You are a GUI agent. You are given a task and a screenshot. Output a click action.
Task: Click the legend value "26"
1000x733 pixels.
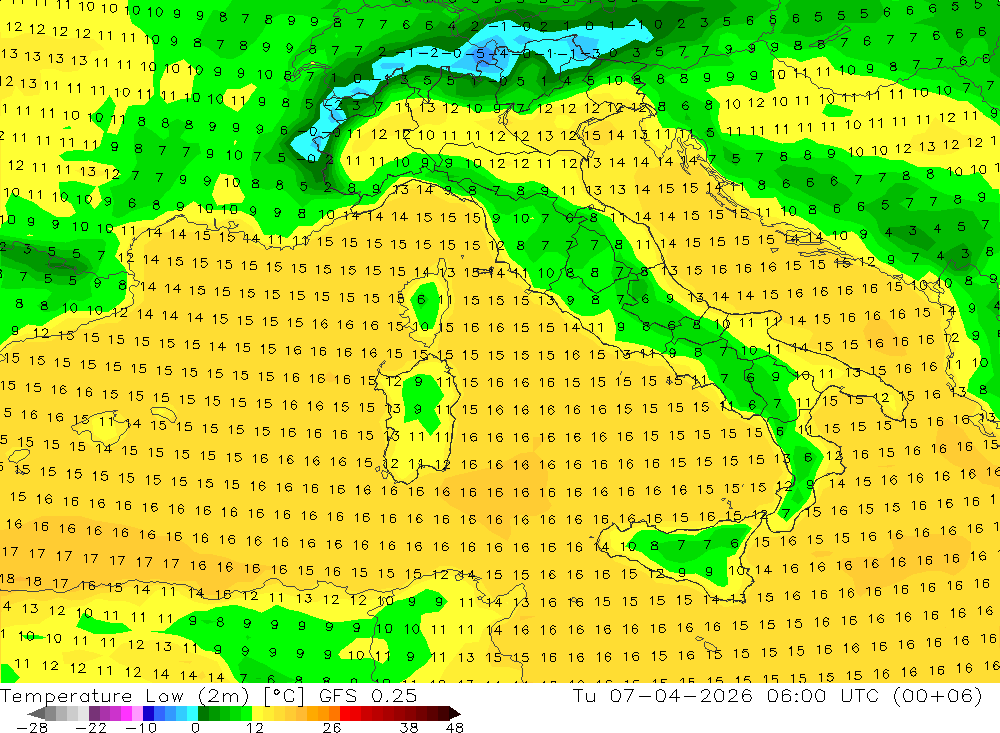tap(332, 727)
